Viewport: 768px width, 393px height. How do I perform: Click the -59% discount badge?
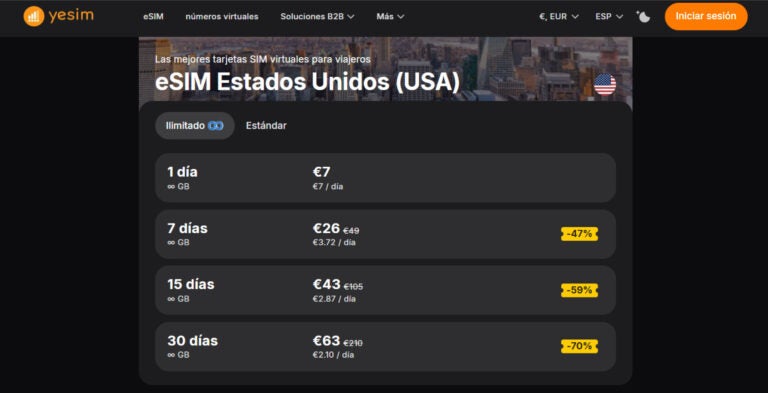[579, 290]
